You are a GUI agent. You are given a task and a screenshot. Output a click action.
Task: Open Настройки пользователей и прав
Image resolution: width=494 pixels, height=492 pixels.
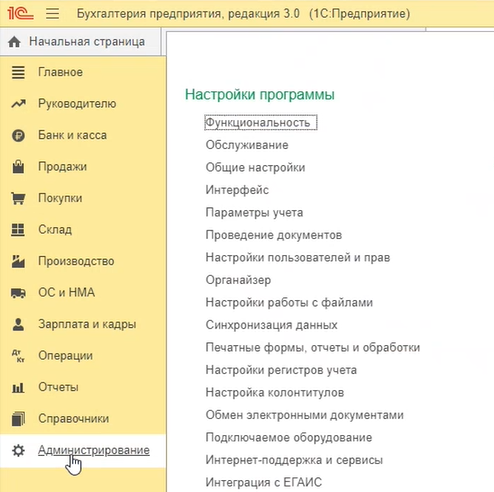tap(298, 258)
